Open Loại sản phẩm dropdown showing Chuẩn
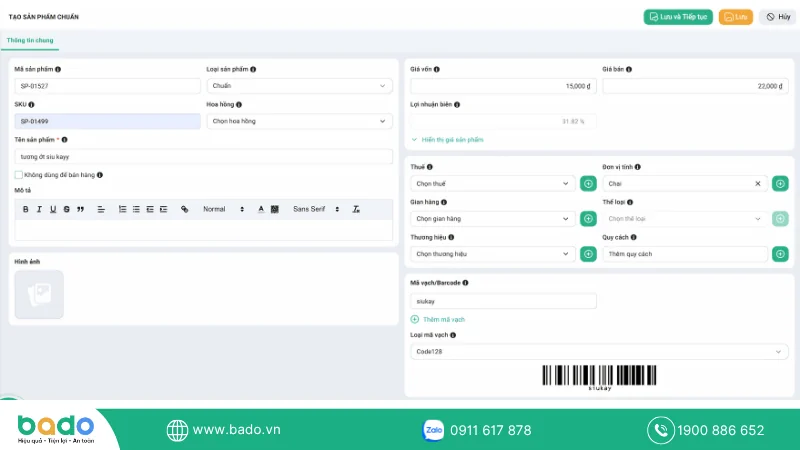The image size is (800, 450). (x=299, y=86)
